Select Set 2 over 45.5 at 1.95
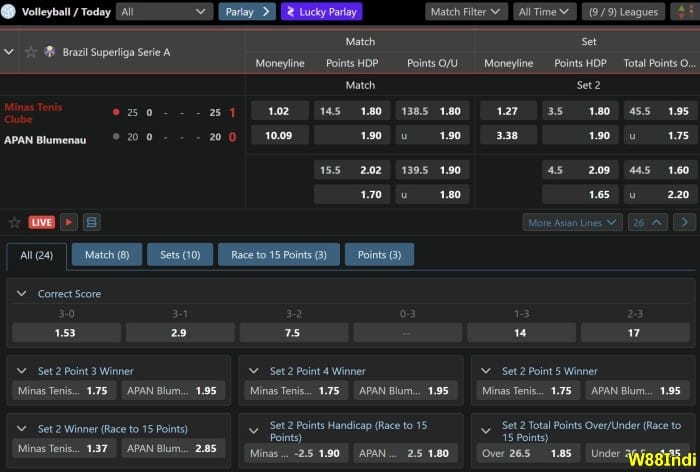700x472 pixels. [660, 111]
